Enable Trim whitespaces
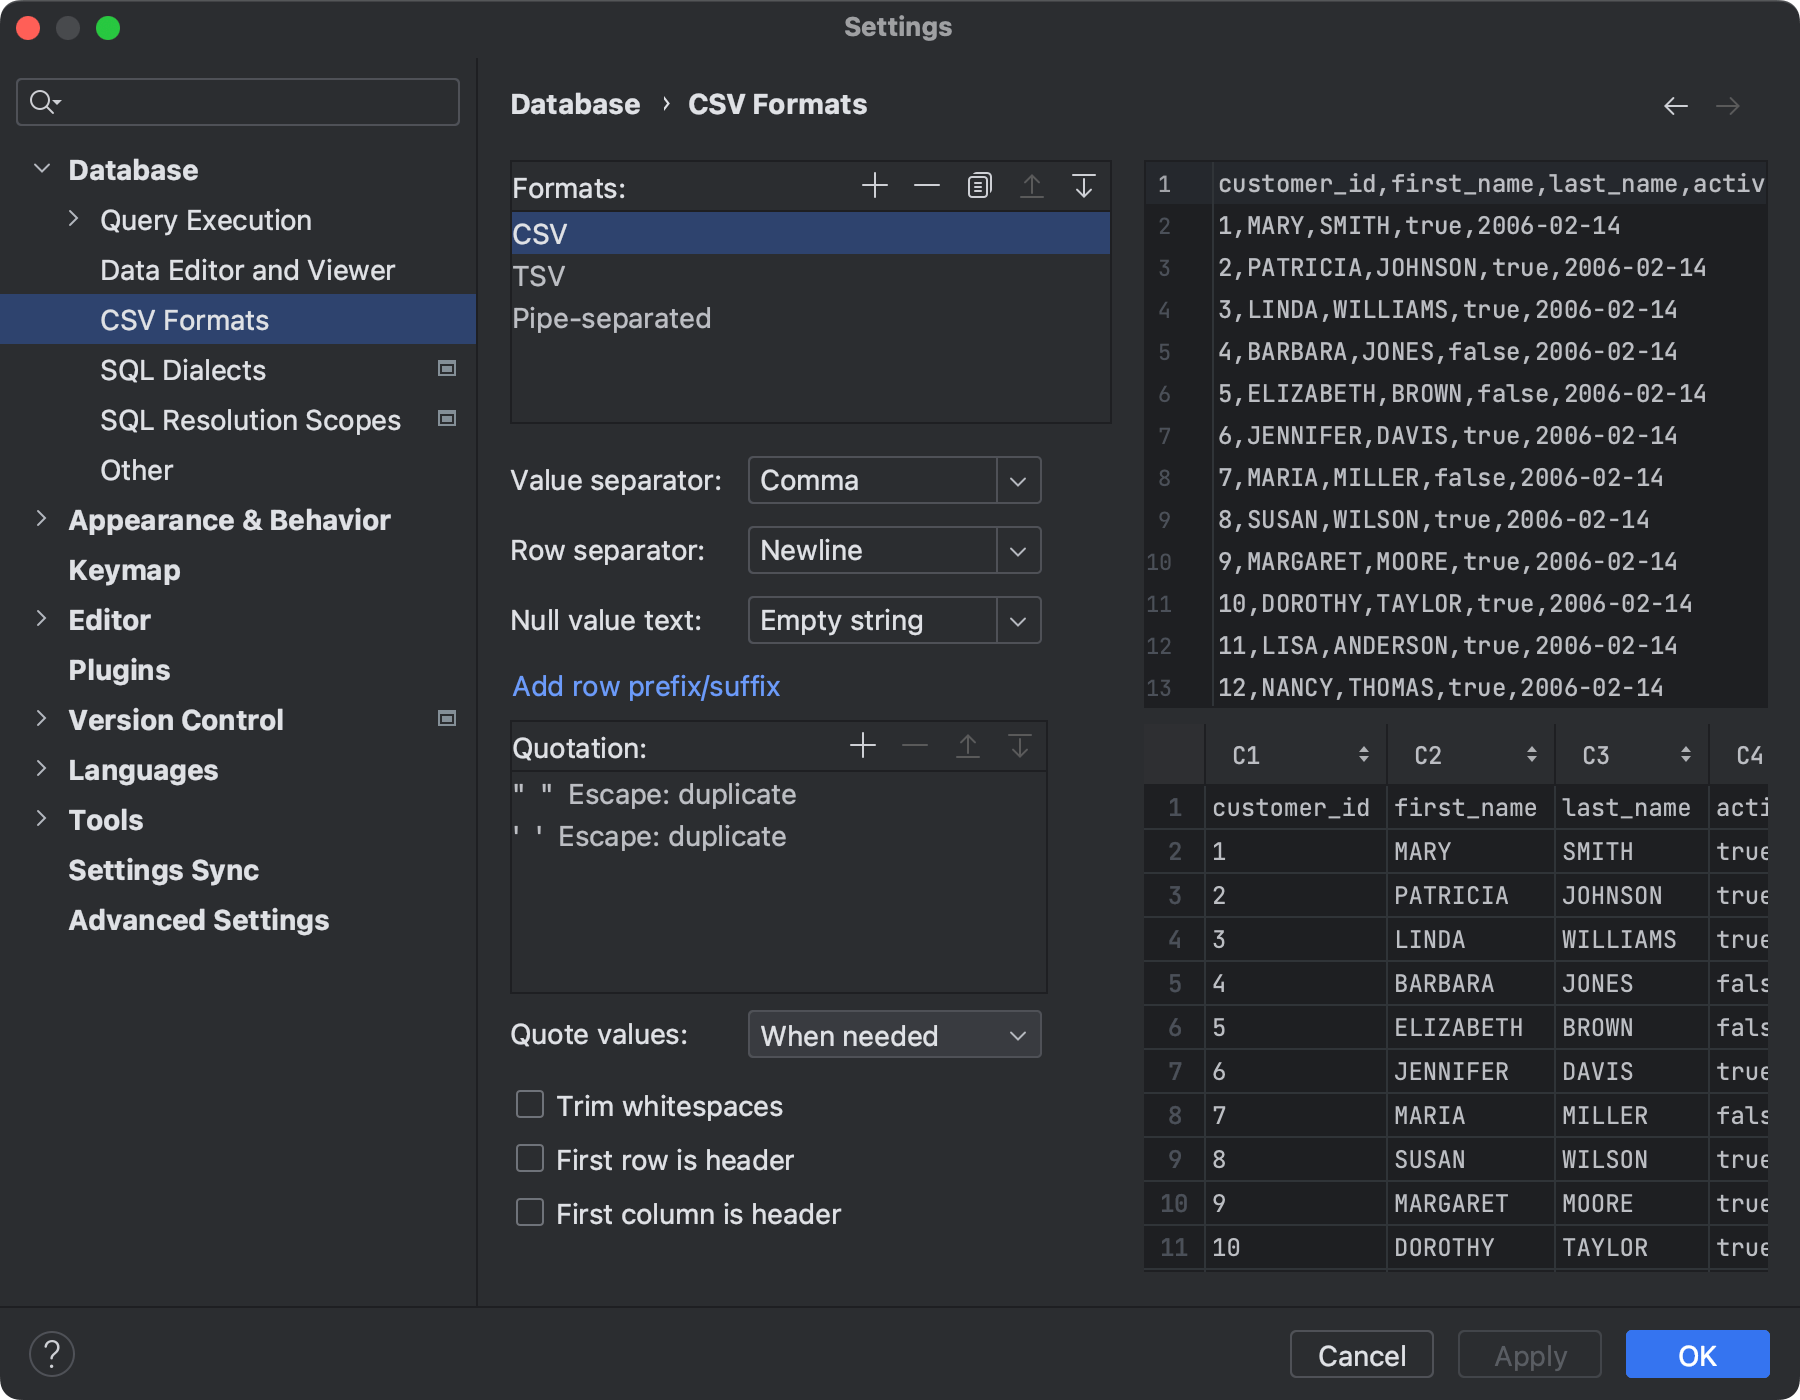Image resolution: width=1800 pixels, height=1400 pixels. [530, 1104]
